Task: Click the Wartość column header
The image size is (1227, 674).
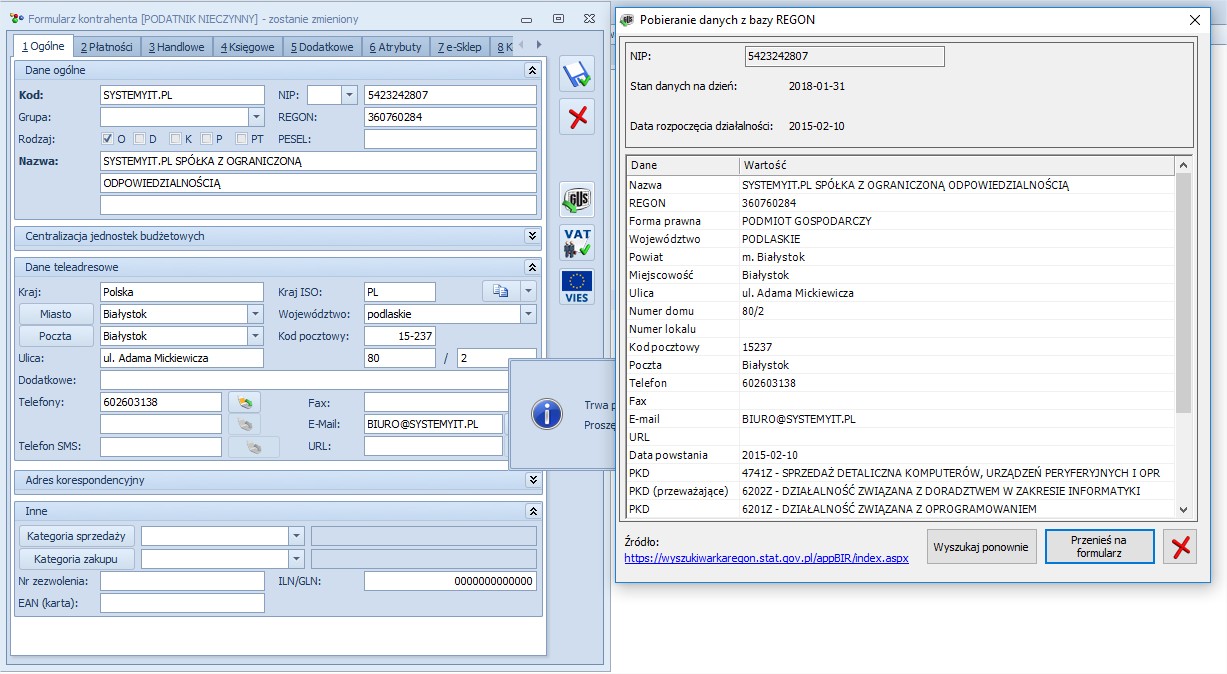Action: (x=957, y=165)
